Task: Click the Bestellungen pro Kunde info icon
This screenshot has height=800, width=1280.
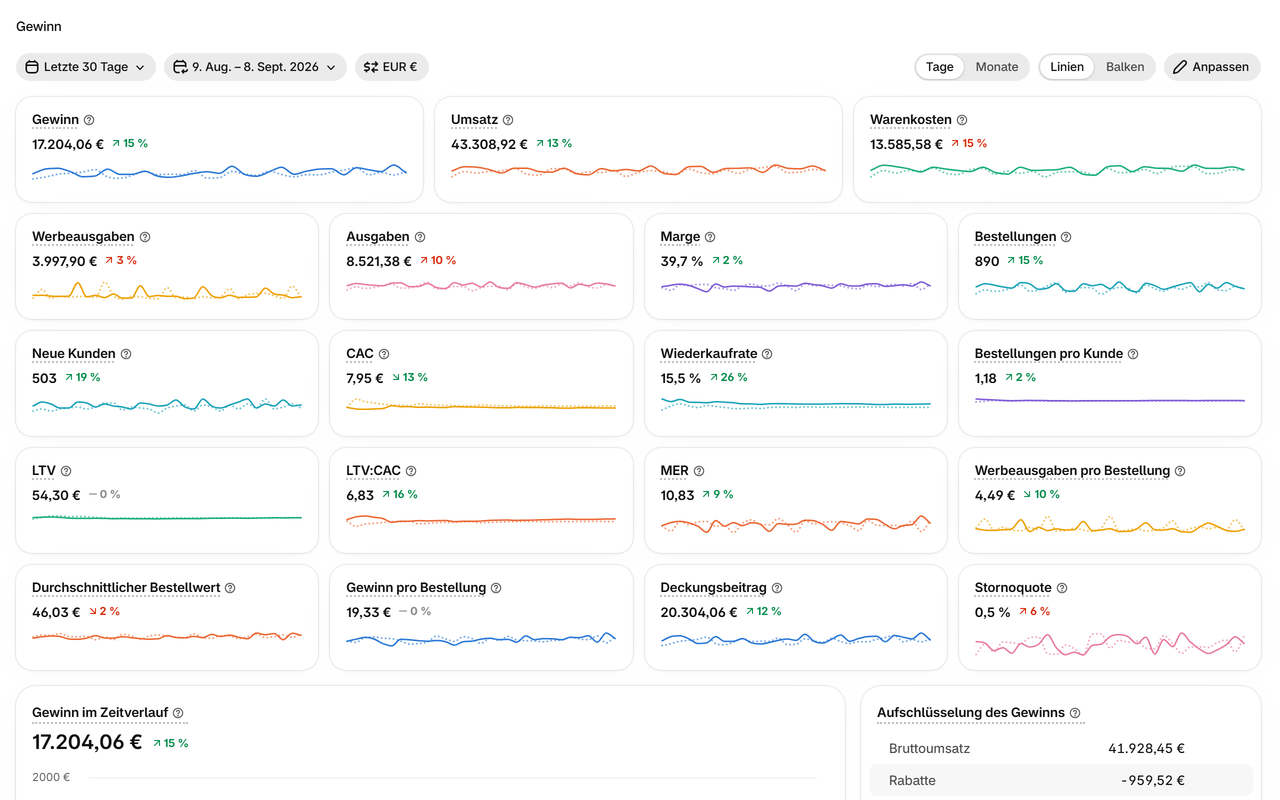Action: pos(1133,354)
